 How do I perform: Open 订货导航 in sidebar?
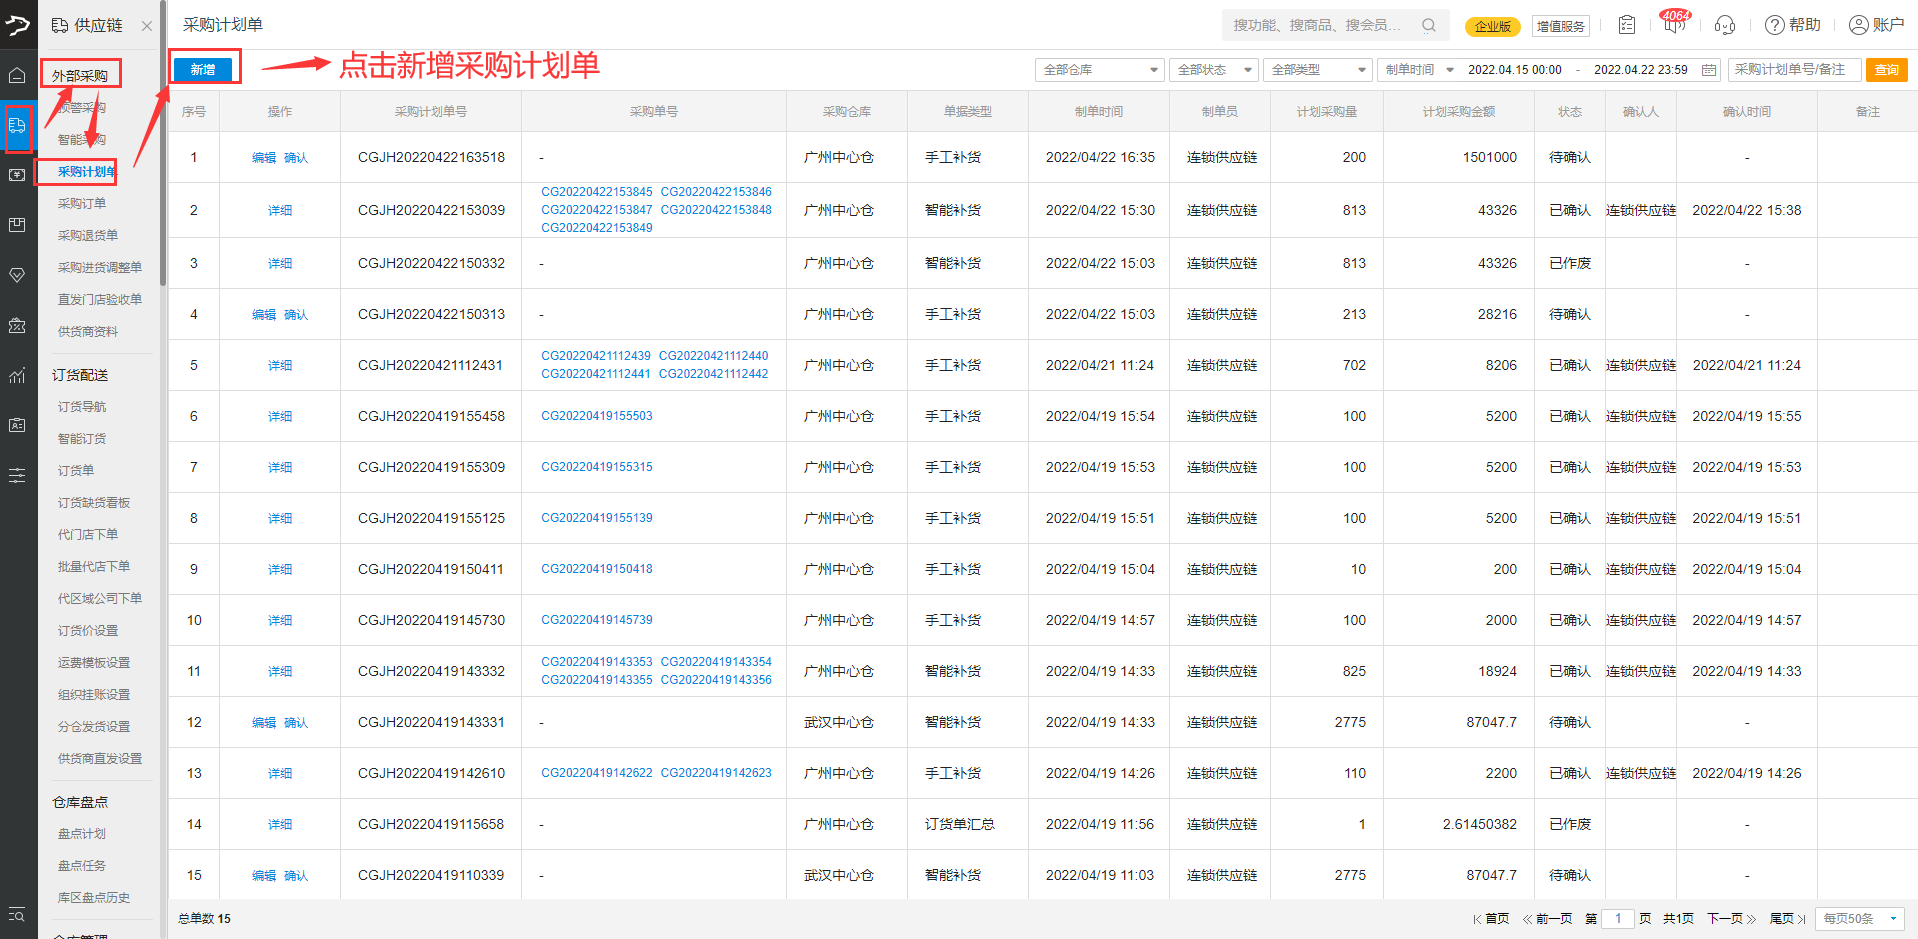pyautogui.click(x=82, y=407)
